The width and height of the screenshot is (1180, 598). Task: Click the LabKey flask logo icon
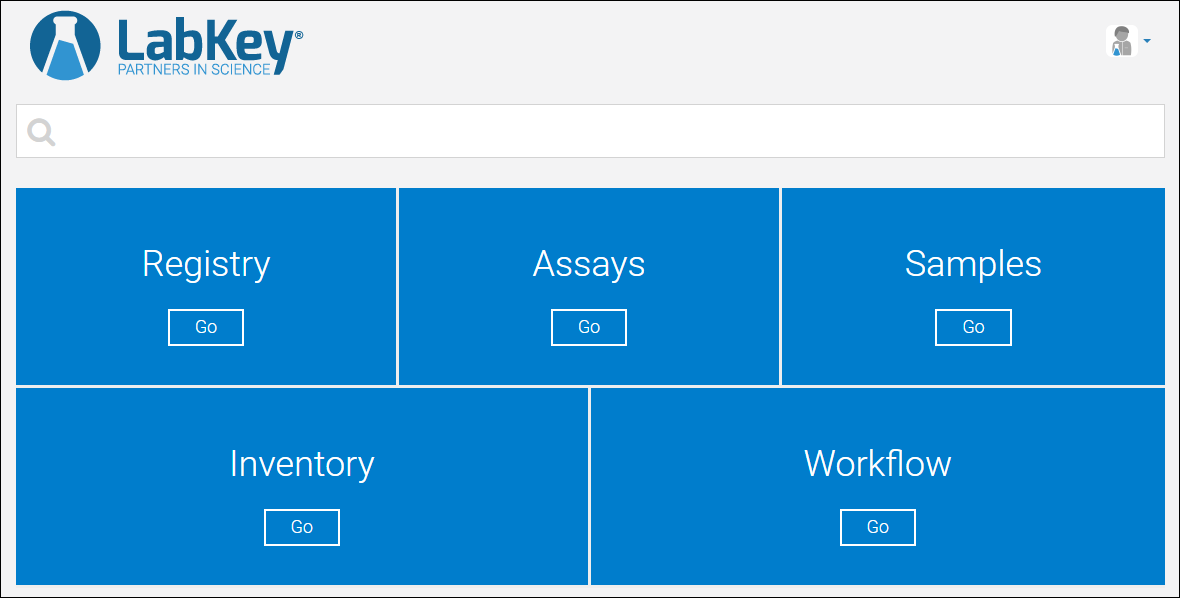[65, 45]
